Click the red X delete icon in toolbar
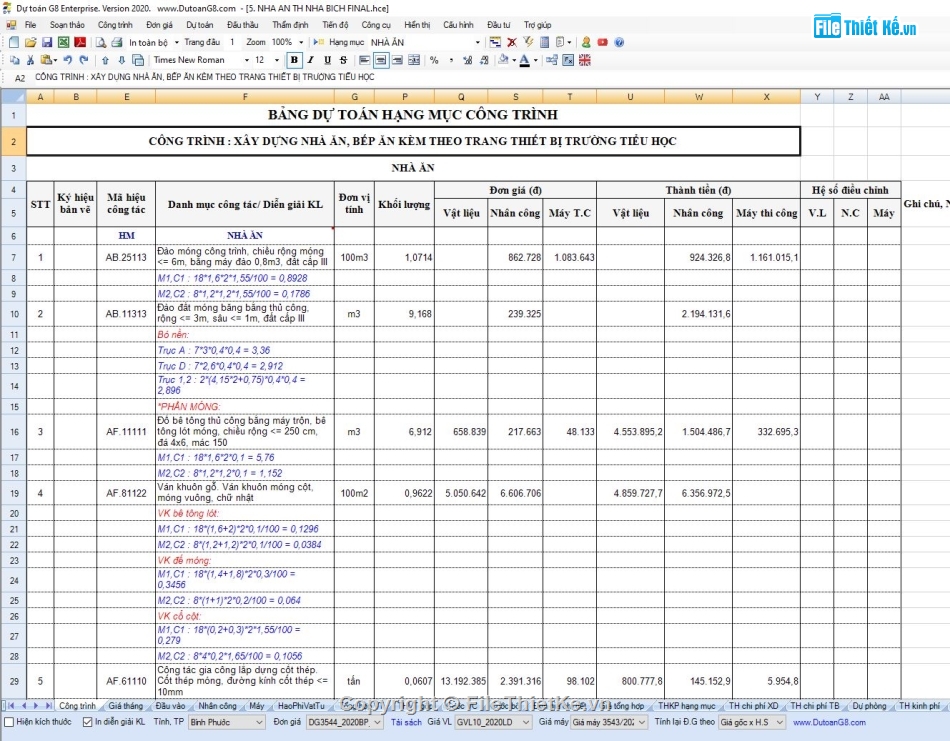The width and height of the screenshot is (950, 741). point(512,42)
